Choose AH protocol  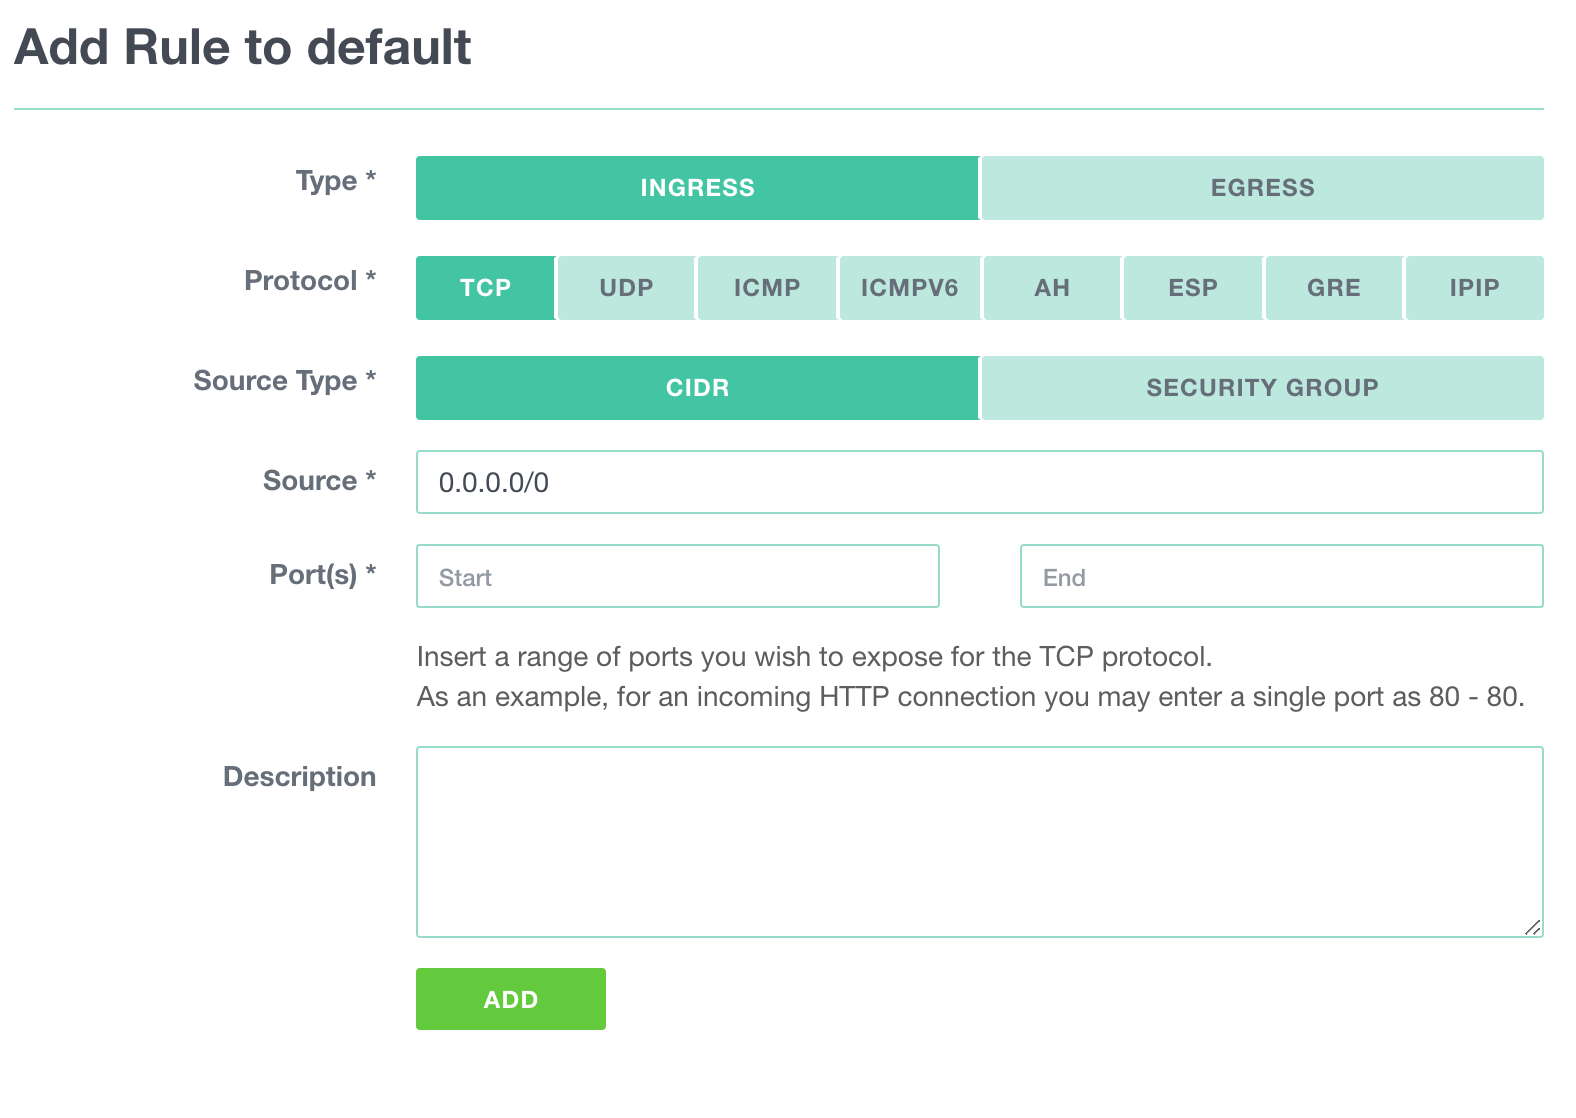(1052, 288)
